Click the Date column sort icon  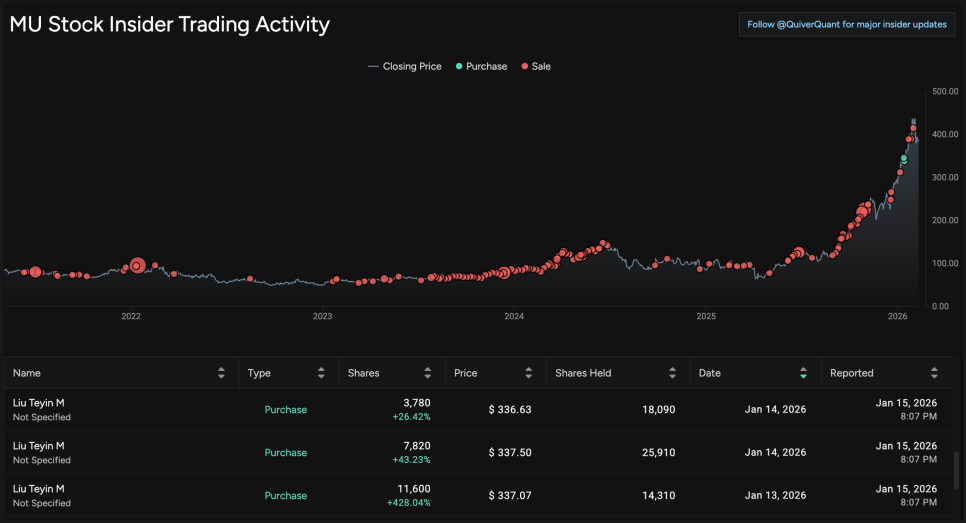coord(803,373)
